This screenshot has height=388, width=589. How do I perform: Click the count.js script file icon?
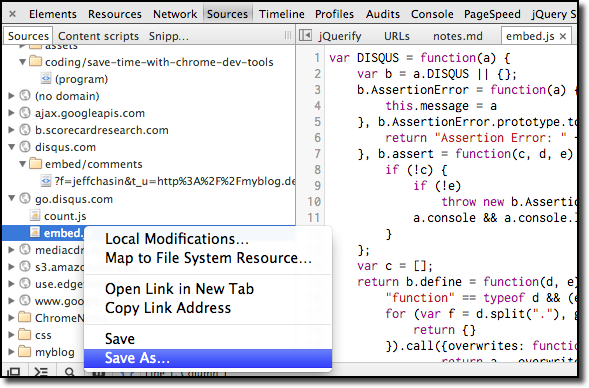[x=35, y=216]
